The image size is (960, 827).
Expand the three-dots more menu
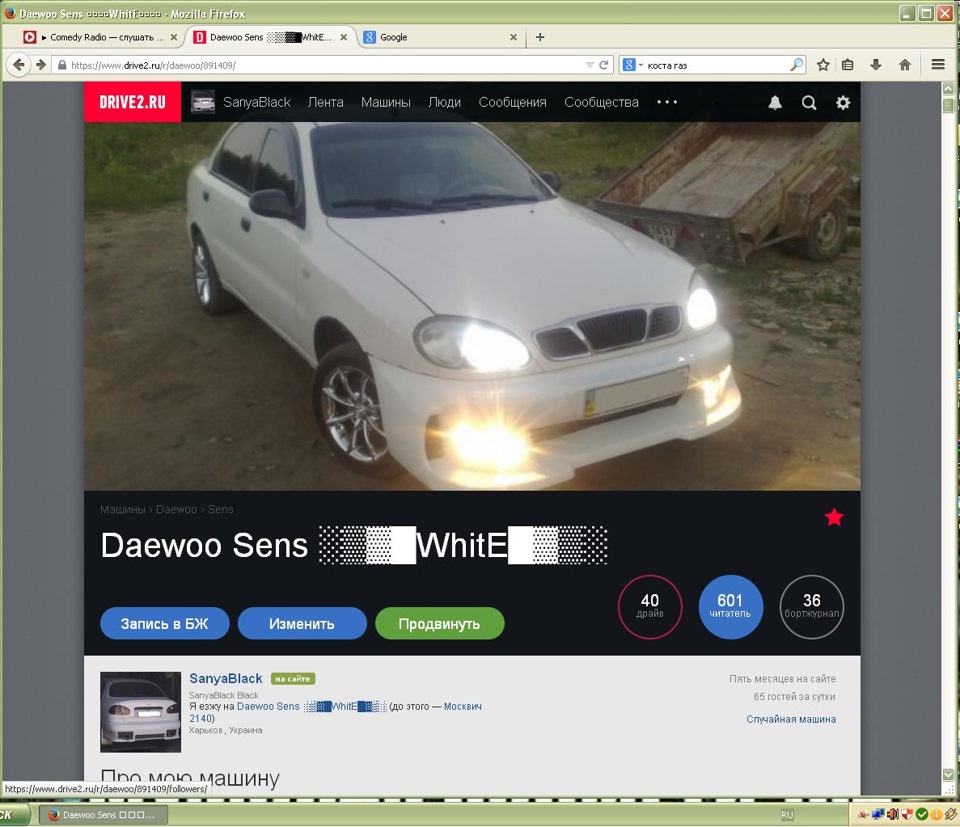click(667, 102)
